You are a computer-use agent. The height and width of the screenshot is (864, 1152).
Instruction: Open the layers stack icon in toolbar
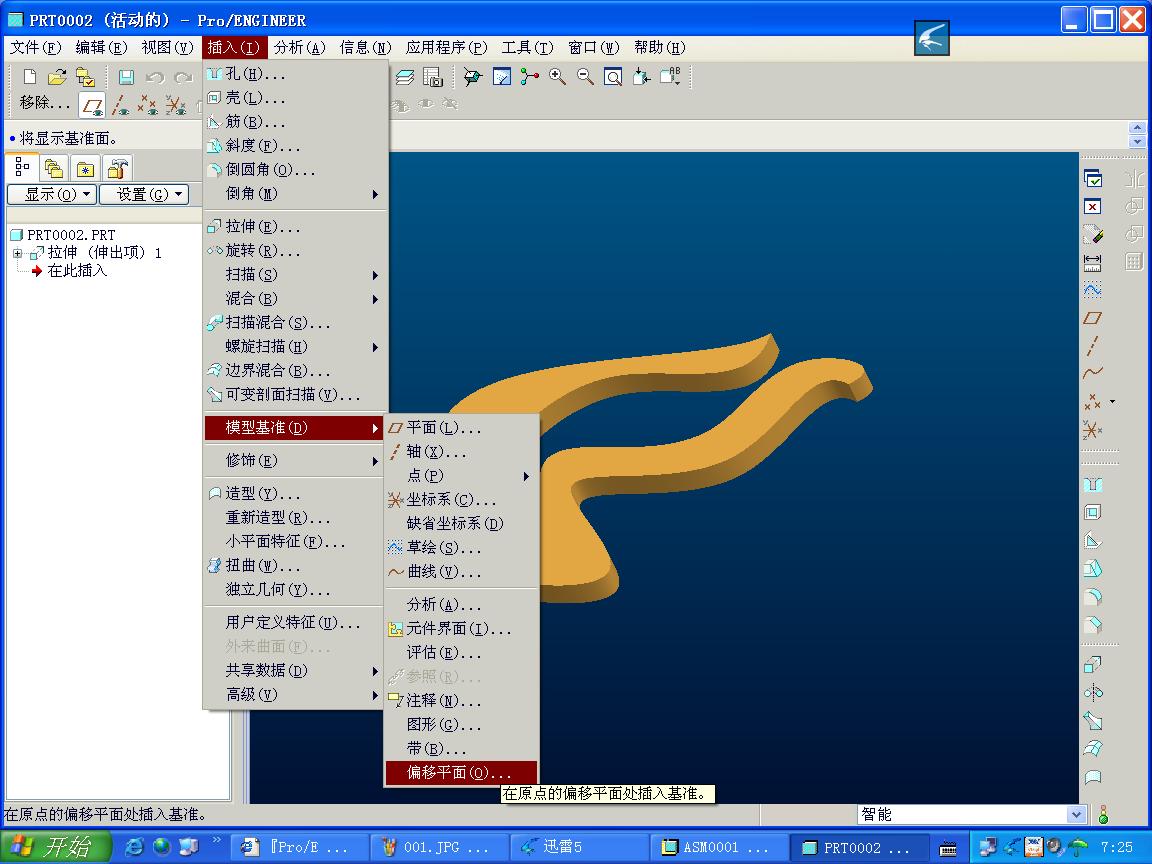(x=405, y=76)
